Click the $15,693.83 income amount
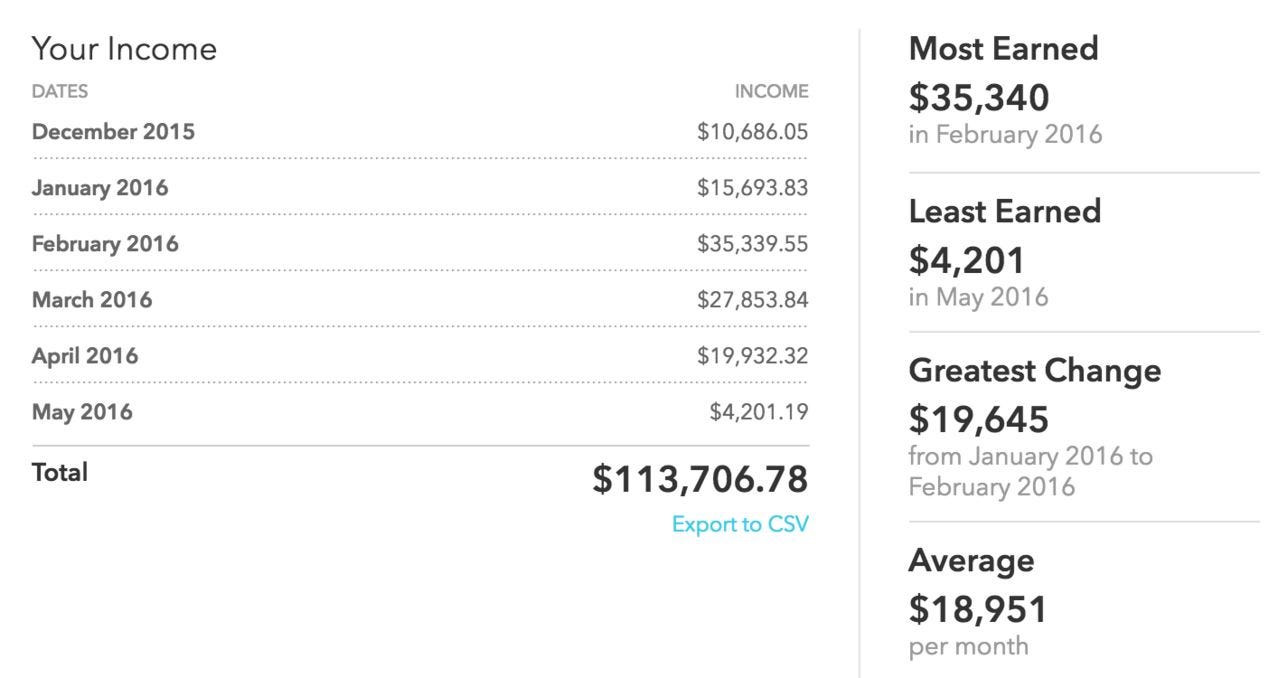The image size is (1278, 678). [752, 188]
